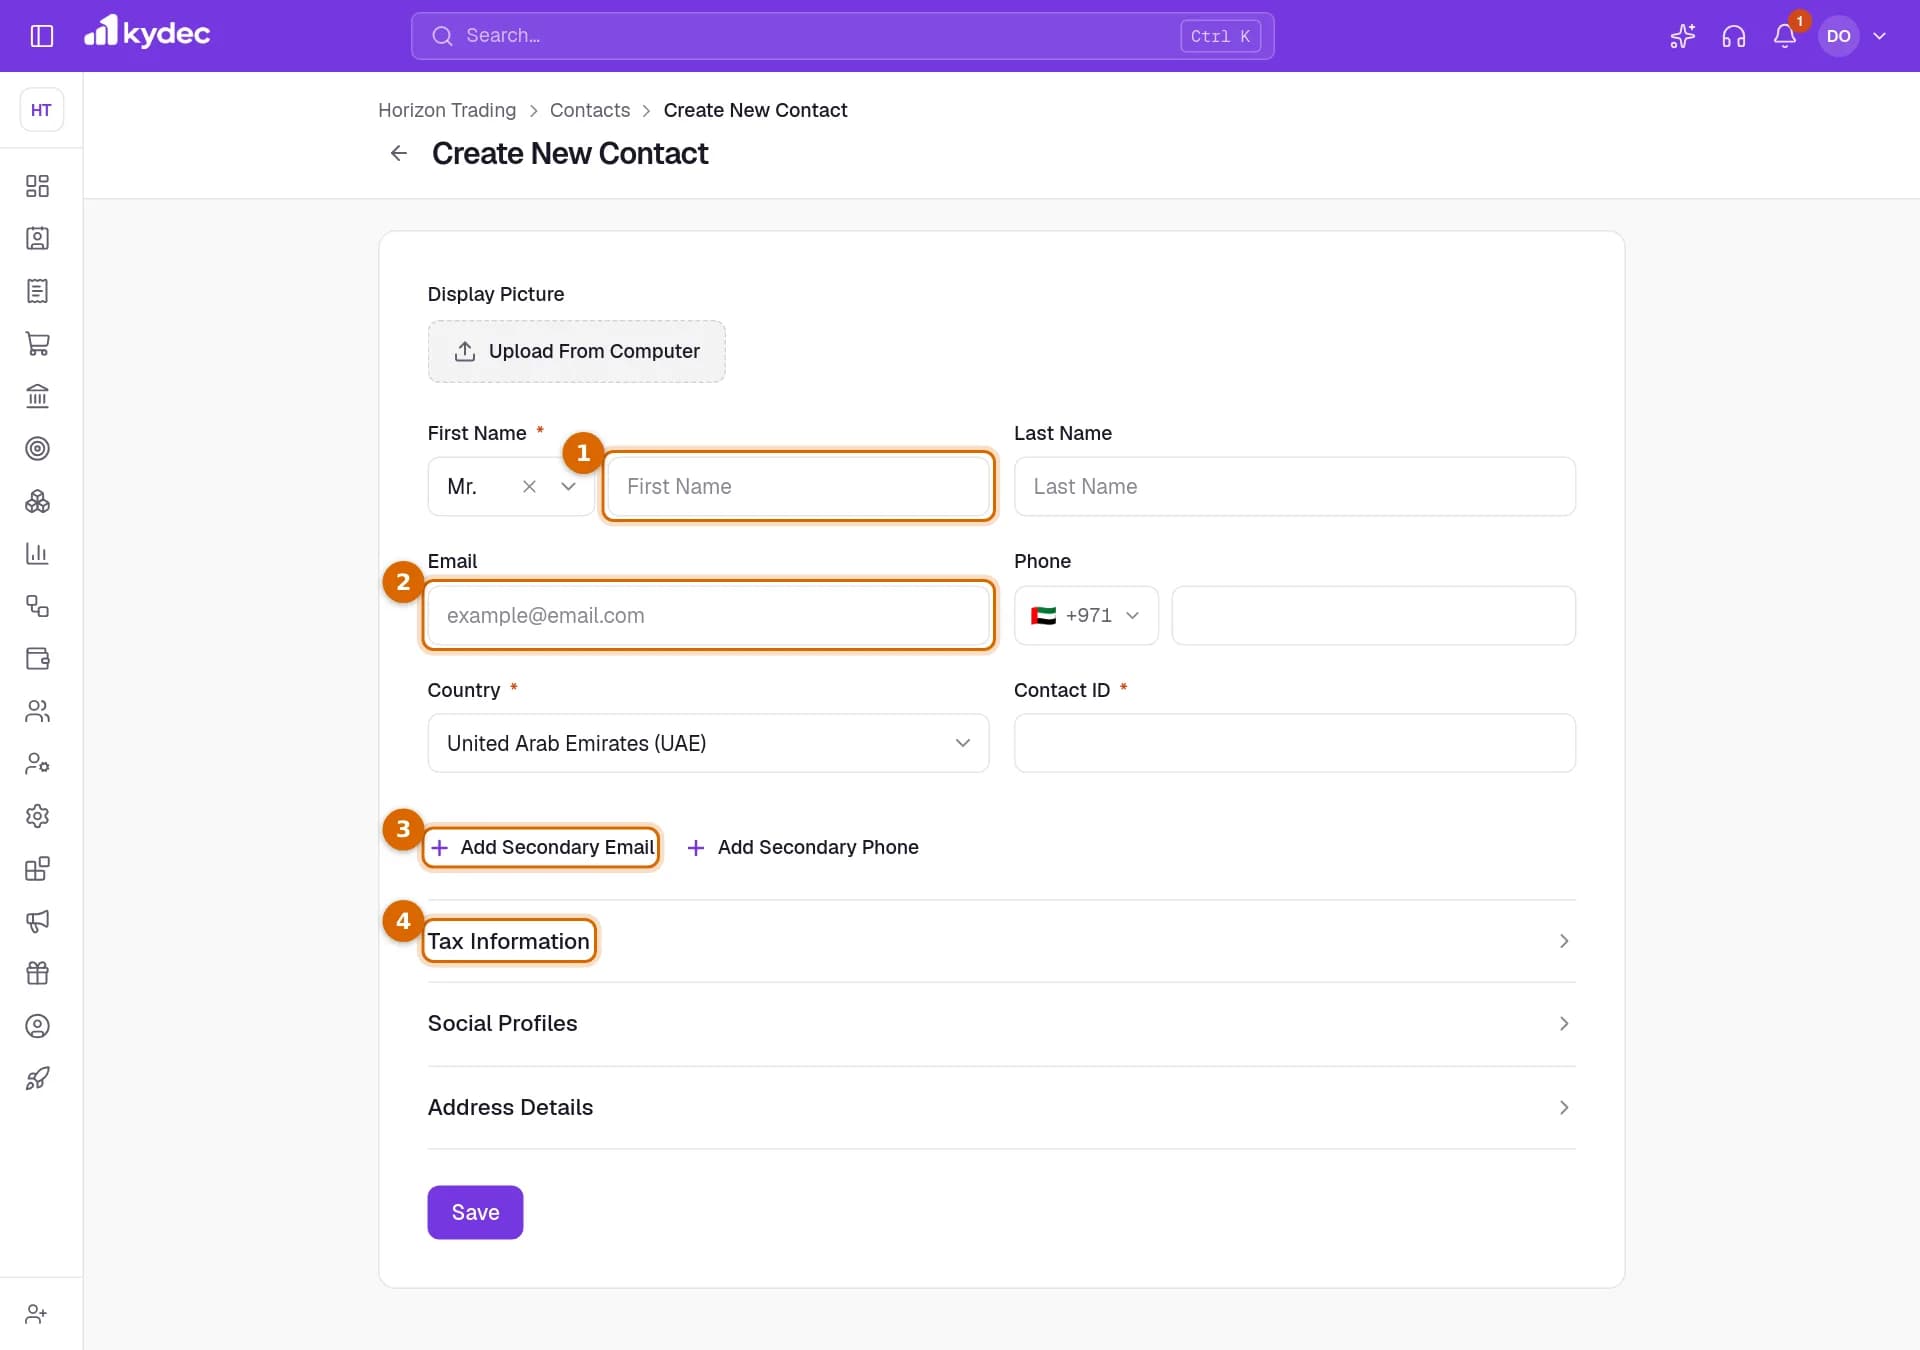
Task: Expand the Tax Information section
Action: click(1001, 941)
